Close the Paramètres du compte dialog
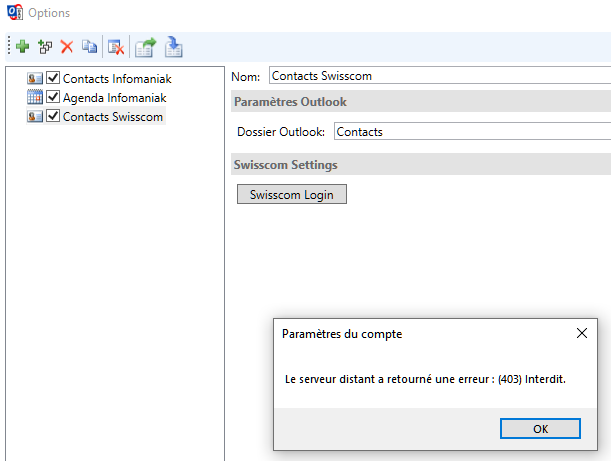Viewport: 611px width, 461px height. (582, 334)
